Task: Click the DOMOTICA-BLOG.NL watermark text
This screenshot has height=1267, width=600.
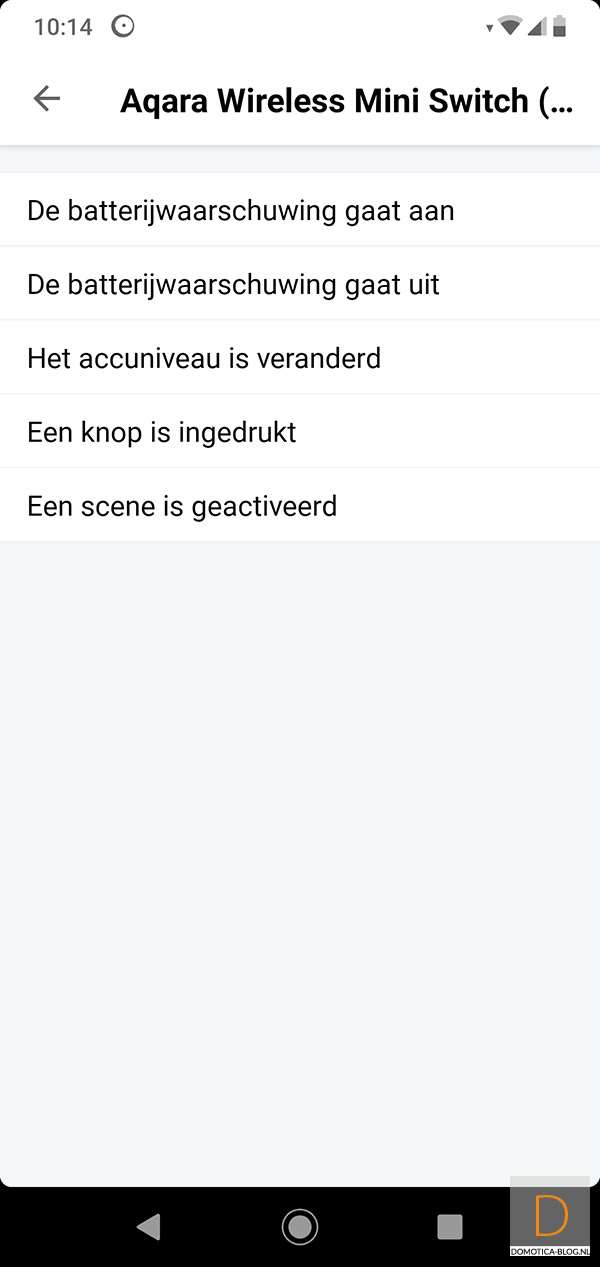Action: click(x=550, y=1251)
